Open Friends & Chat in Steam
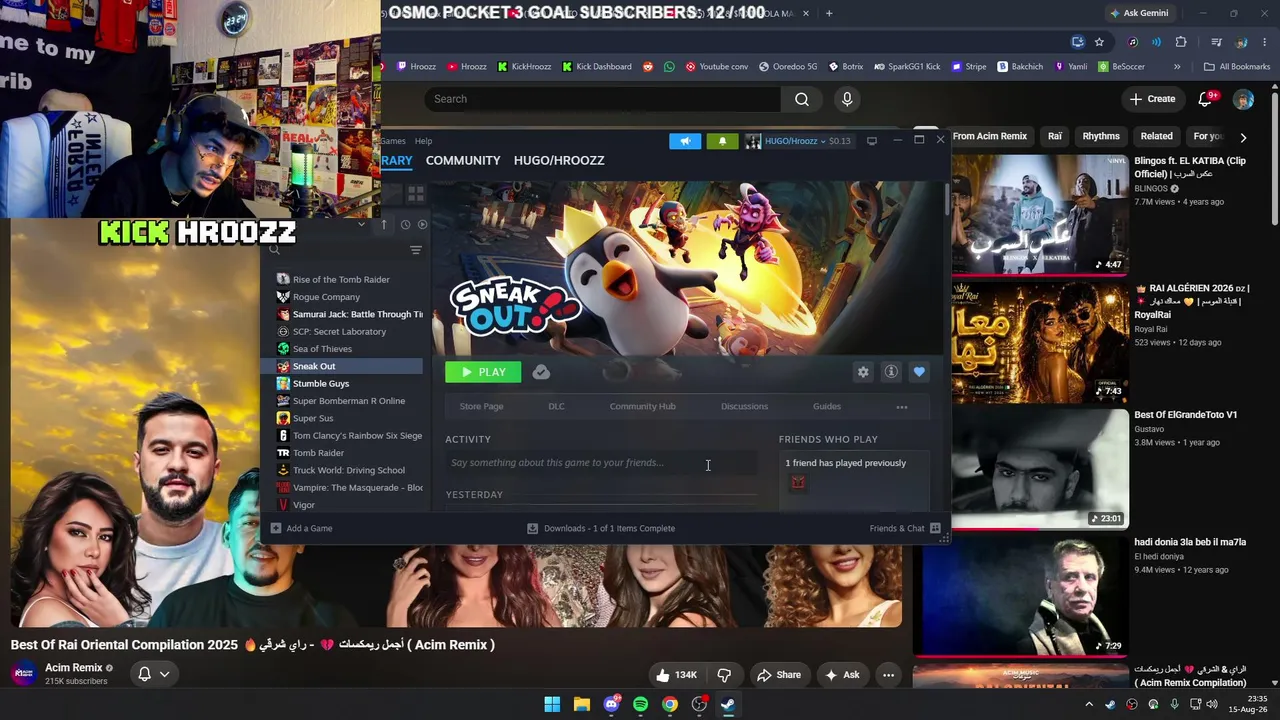Viewport: 1280px width, 720px height. point(904,528)
